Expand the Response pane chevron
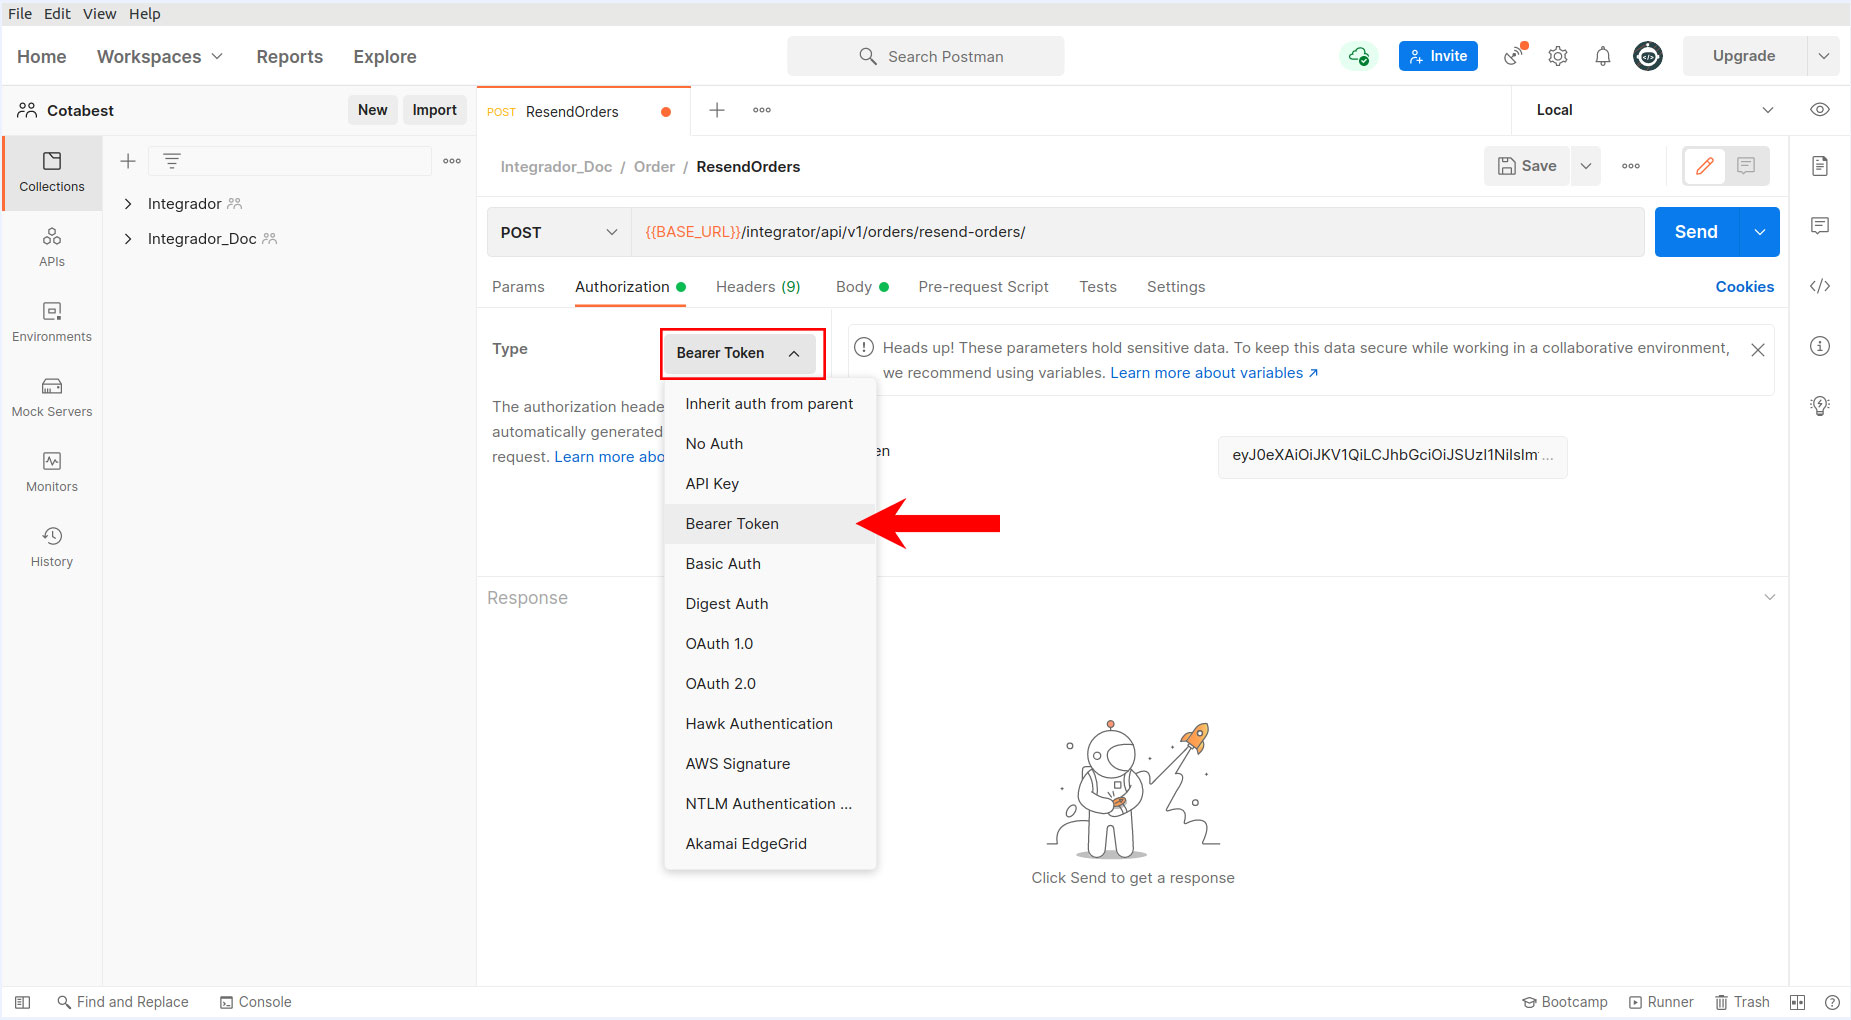The height and width of the screenshot is (1020, 1851). 1770,597
